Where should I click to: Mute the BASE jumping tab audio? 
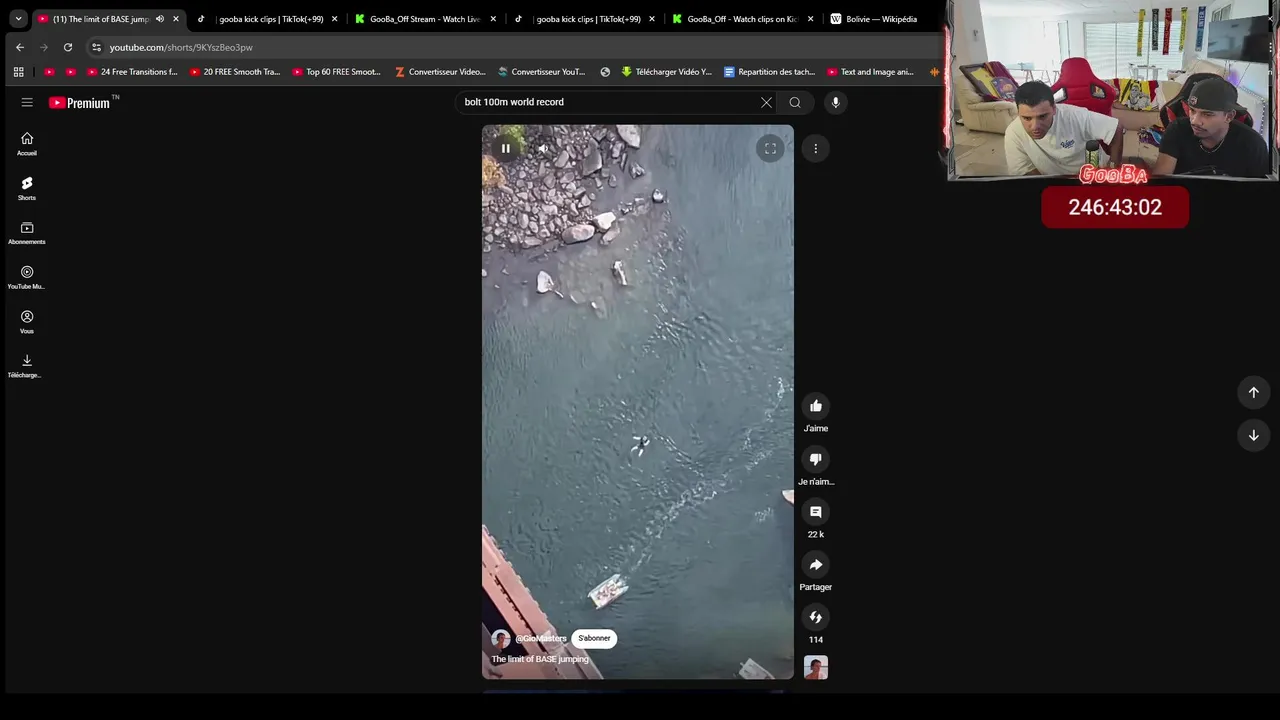click(x=159, y=18)
